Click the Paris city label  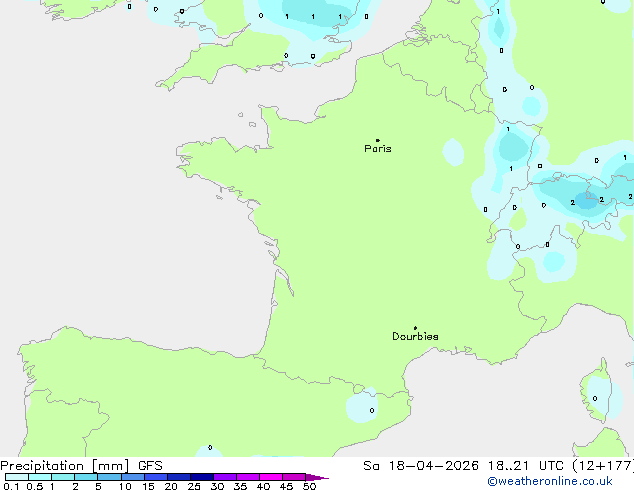[378, 149]
